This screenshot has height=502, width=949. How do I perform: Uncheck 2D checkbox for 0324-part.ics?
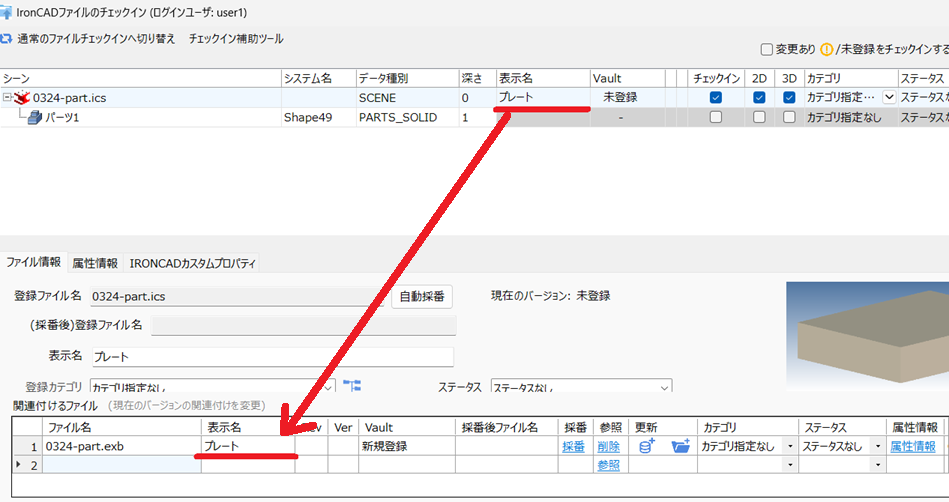tap(759, 97)
